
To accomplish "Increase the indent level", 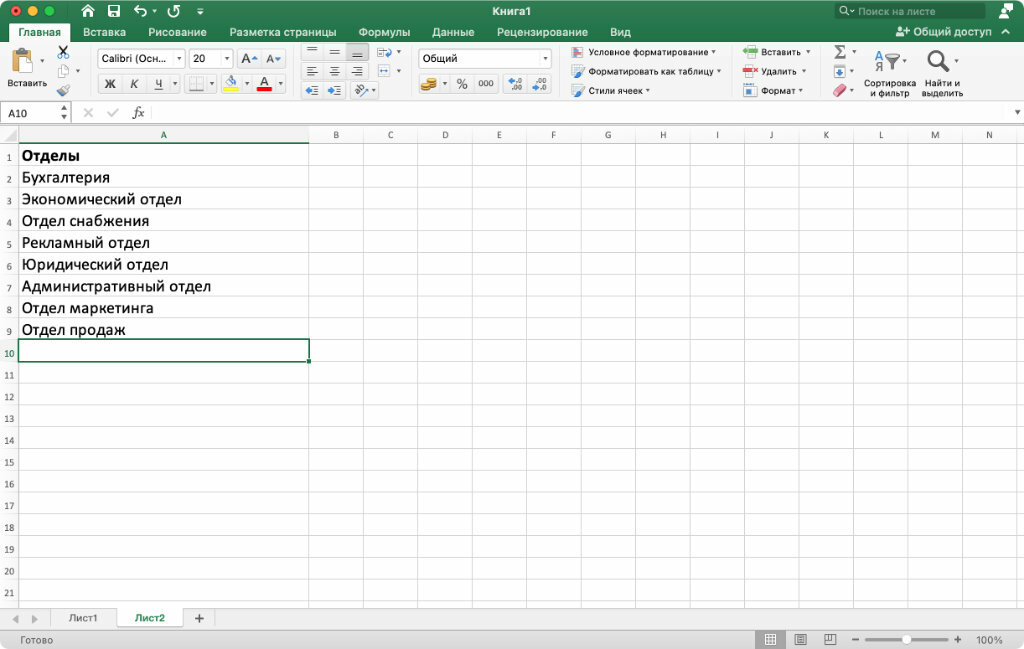I will click(x=334, y=90).
